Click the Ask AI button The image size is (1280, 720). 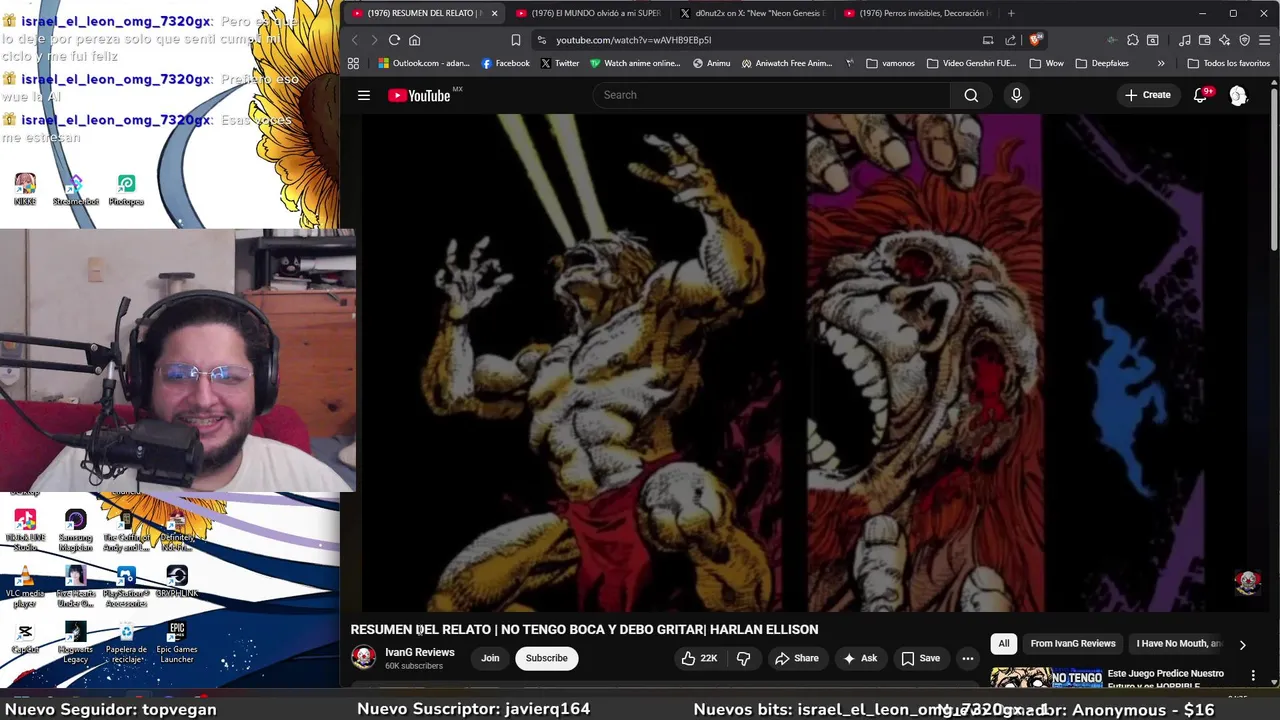click(x=859, y=658)
